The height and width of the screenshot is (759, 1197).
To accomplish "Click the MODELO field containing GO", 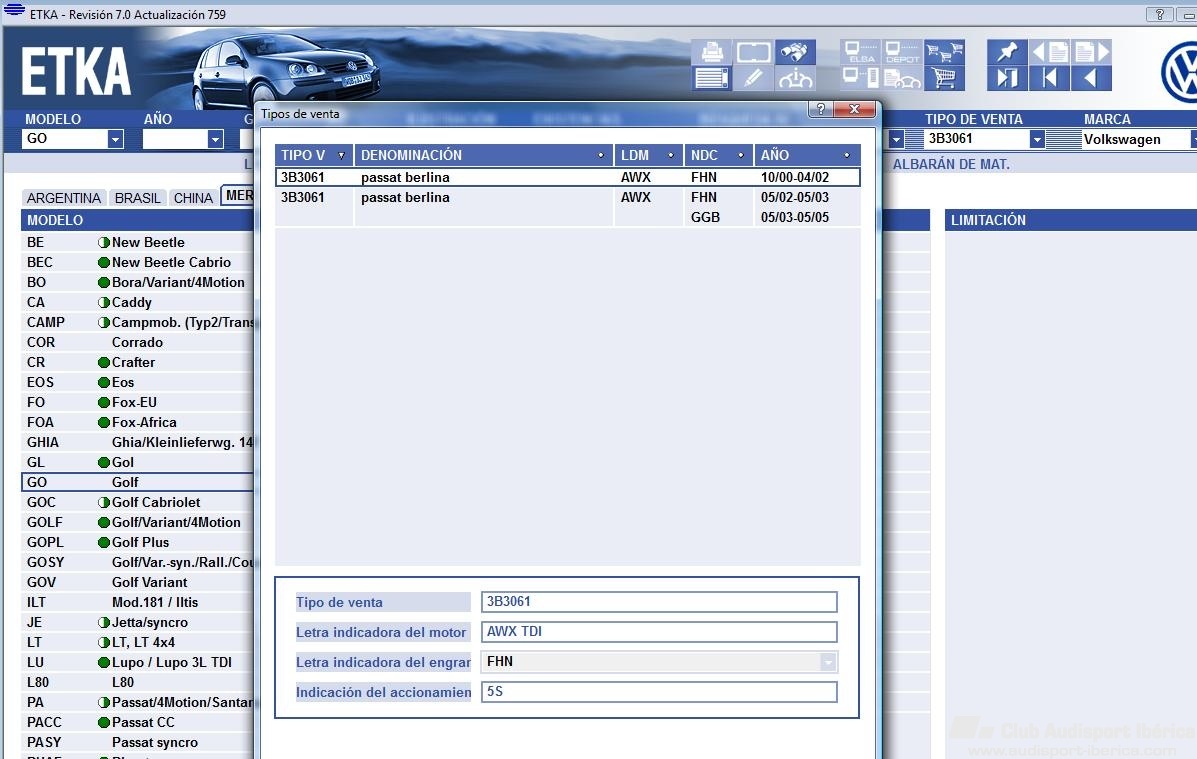I will click(x=65, y=139).
